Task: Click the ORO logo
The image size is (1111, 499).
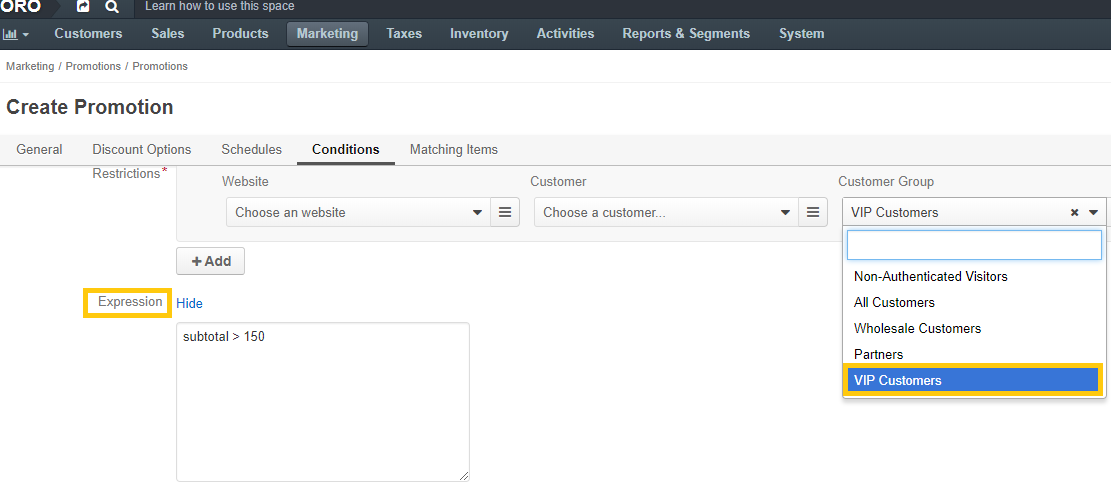Action: [21, 6]
